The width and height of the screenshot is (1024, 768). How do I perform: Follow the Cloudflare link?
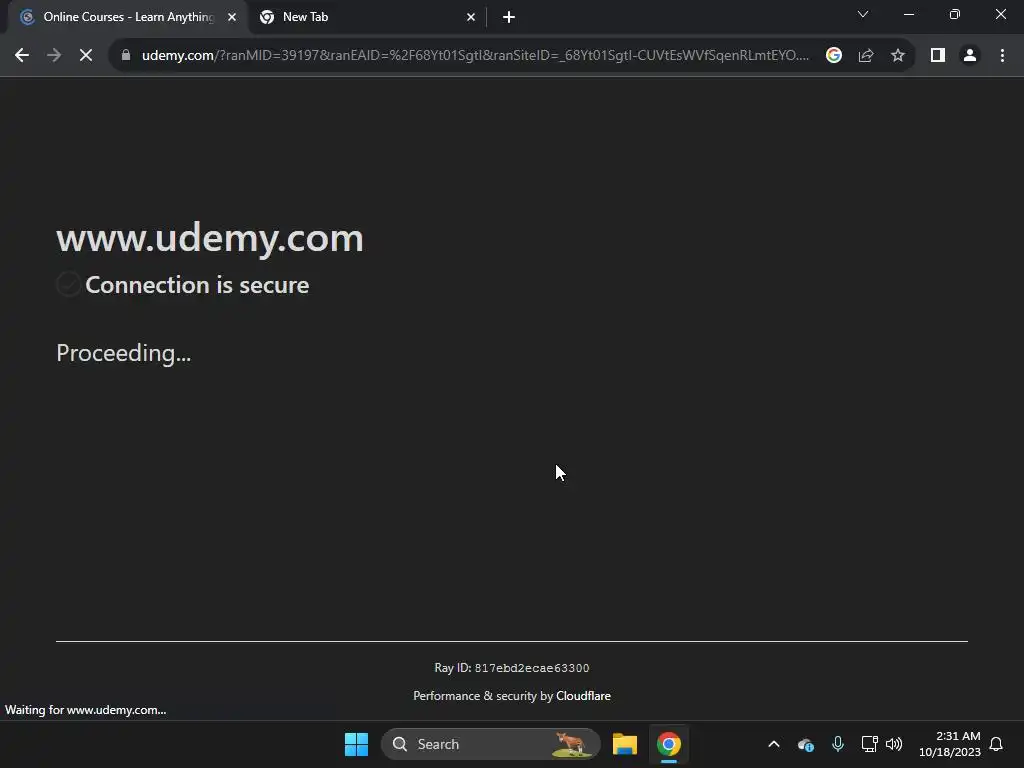[x=583, y=696]
